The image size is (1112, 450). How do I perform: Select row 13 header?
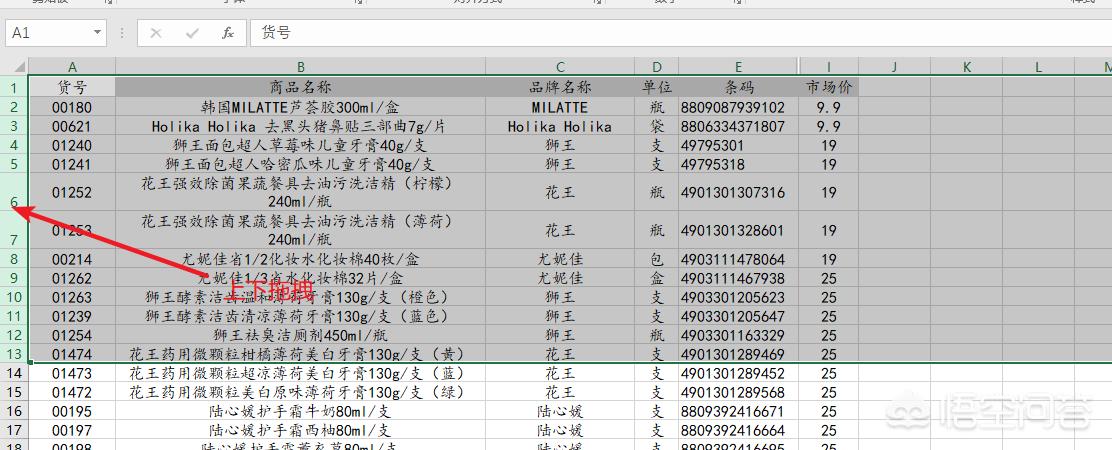point(14,354)
